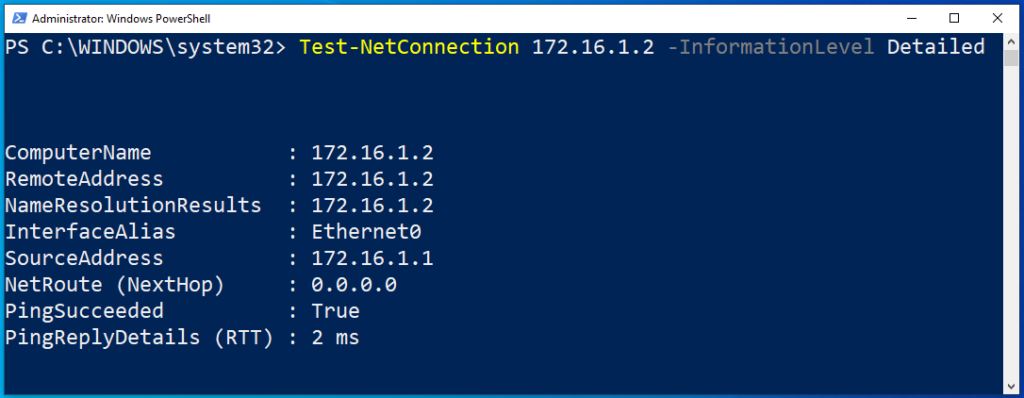Screen dimensions: 1024x398
Task: Click the 'Administrator: Windows PowerShell' title text
Action: [x=121, y=19]
